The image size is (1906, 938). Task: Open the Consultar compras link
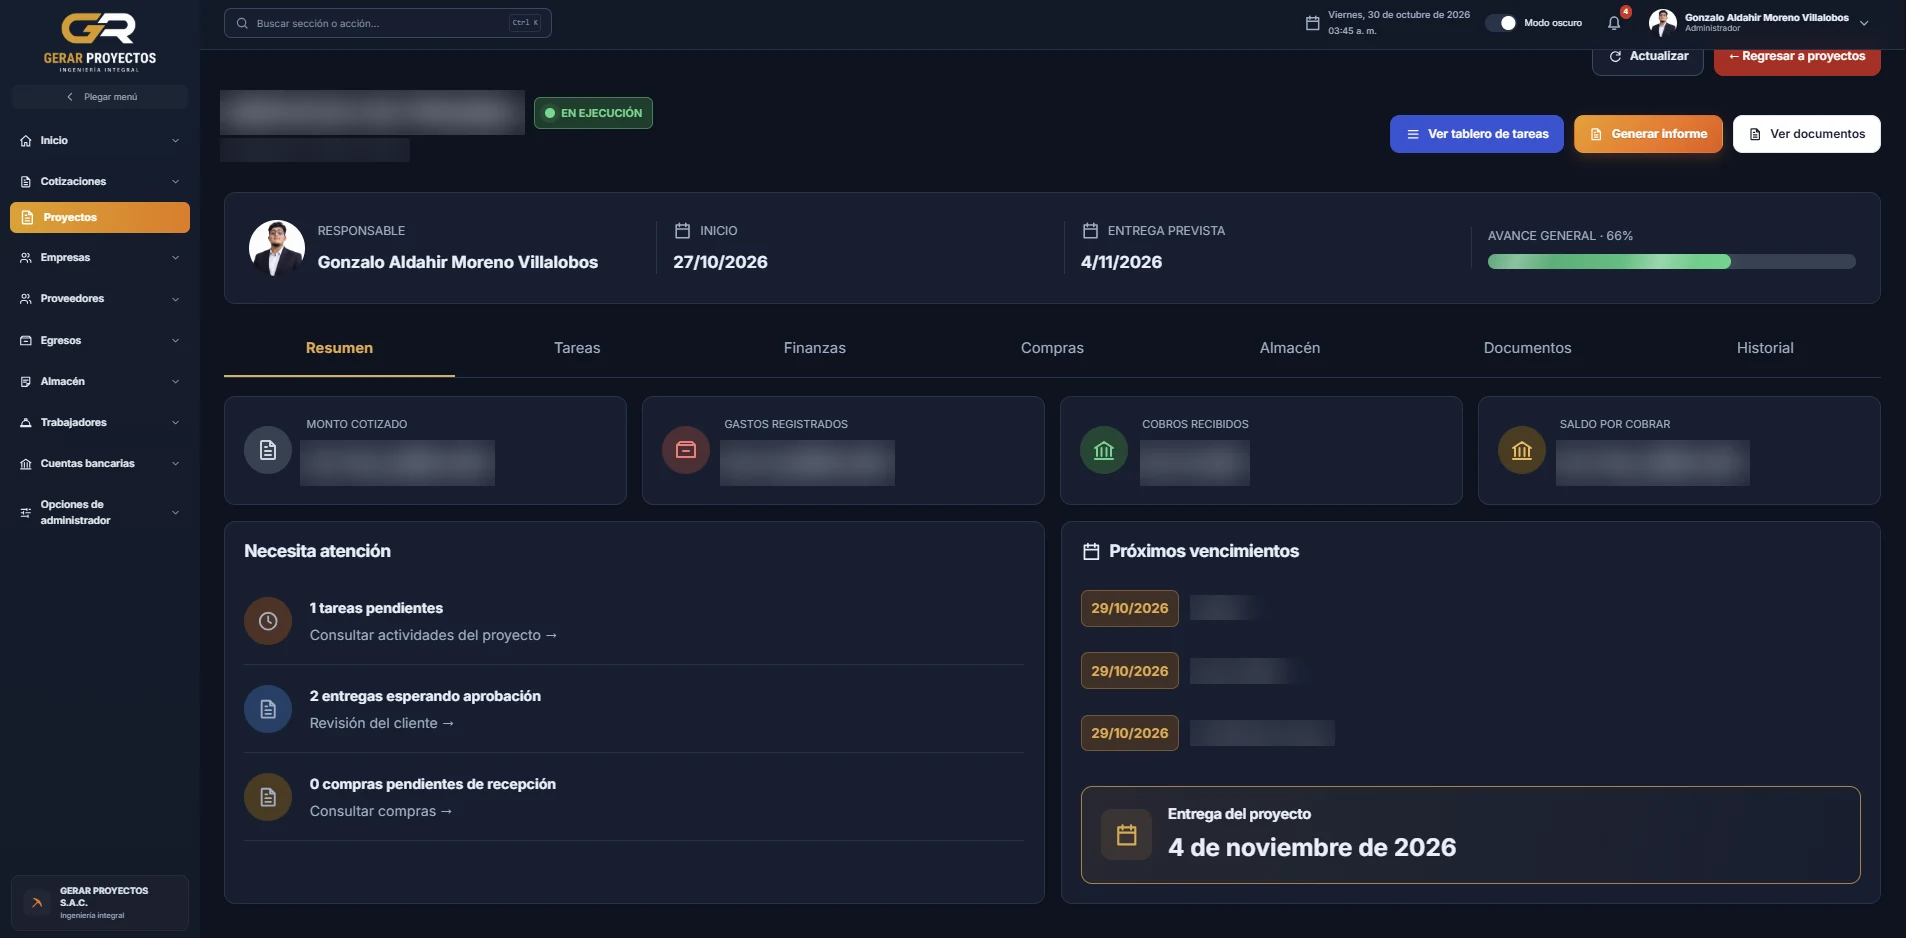coord(381,811)
